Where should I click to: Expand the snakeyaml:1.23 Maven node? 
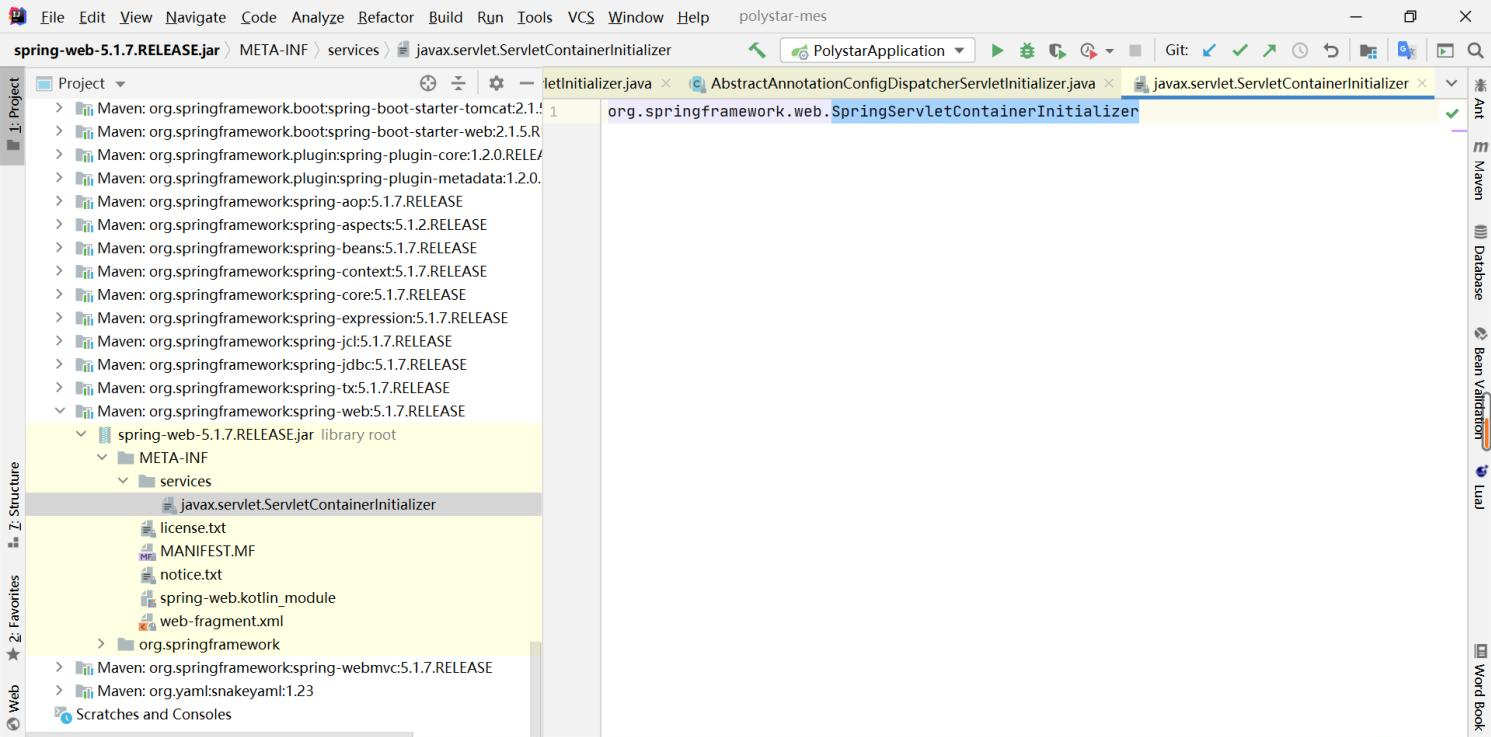(60, 691)
